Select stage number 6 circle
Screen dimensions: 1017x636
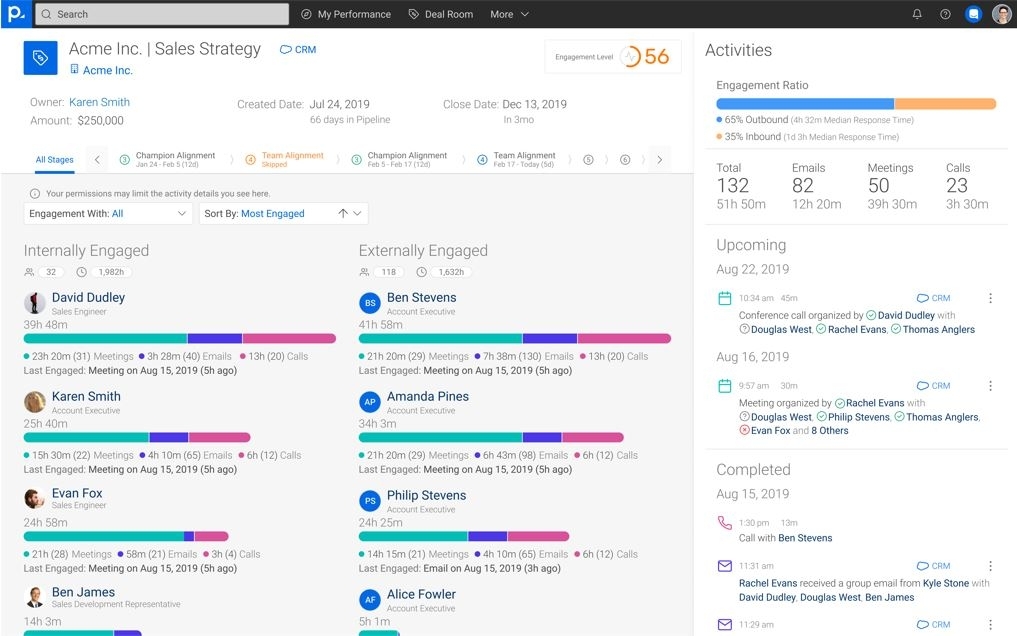625,159
